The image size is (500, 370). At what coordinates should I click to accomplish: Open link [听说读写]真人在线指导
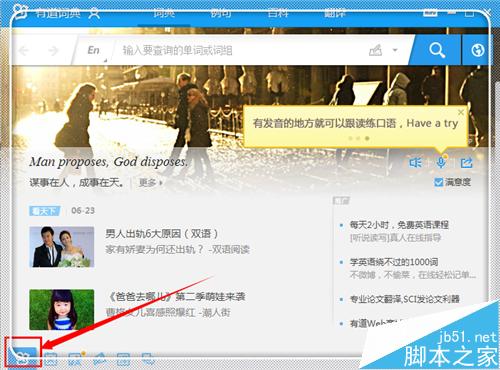tap(395, 238)
